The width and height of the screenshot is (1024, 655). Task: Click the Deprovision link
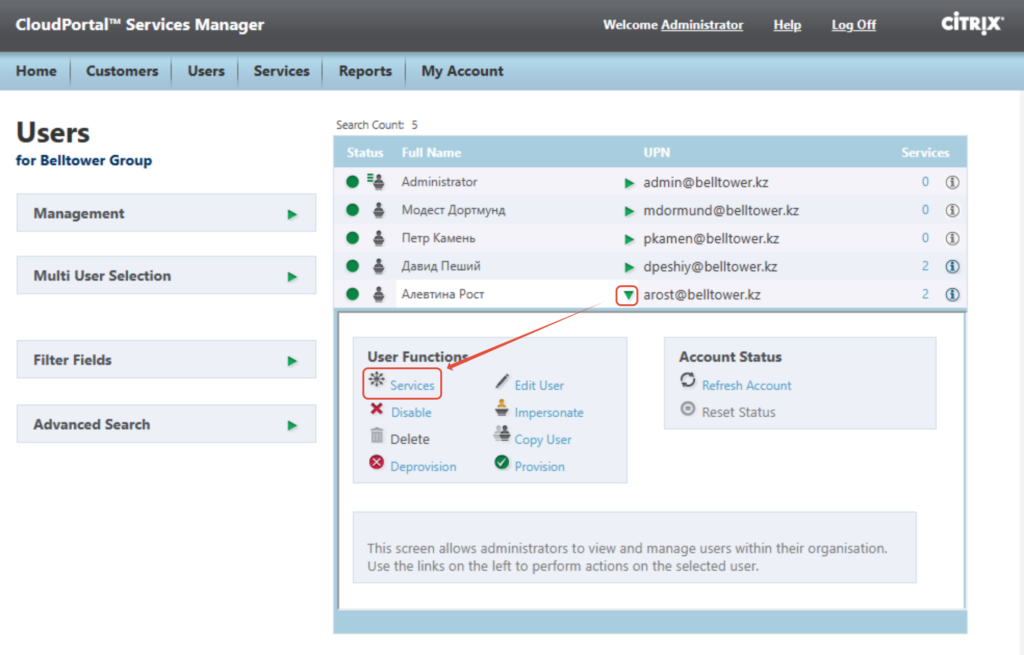coord(423,466)
